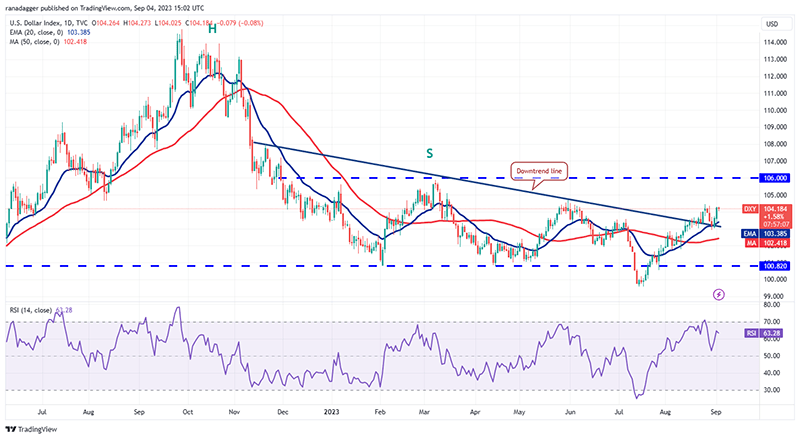Viewport: 800px width, 439px height.
Task: Open the USD currency selector
Action: click(x=772, y=24)
